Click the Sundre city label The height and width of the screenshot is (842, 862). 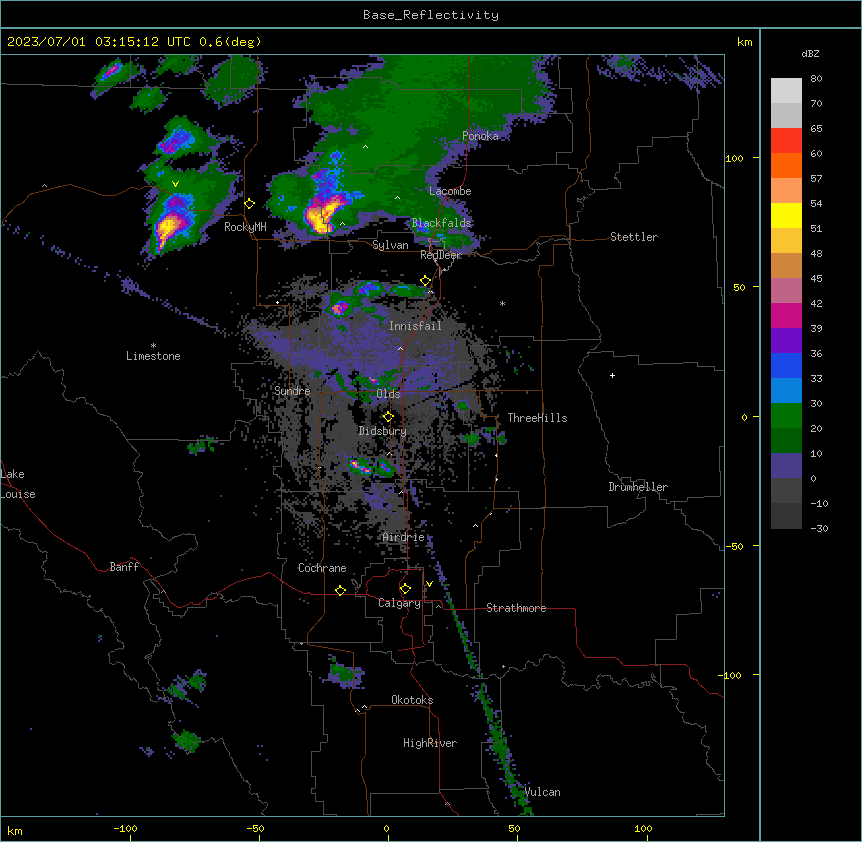(292, 391)
